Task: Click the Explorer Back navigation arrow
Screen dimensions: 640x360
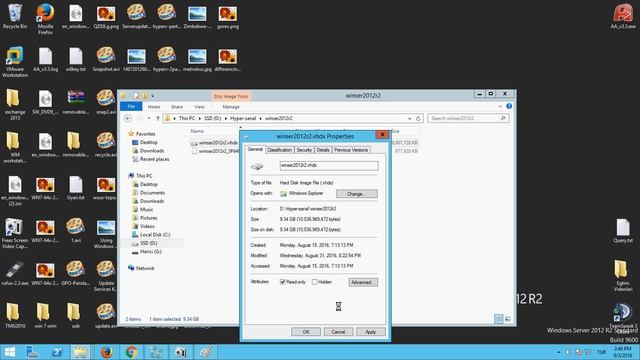Action: (x=128, y=118)
